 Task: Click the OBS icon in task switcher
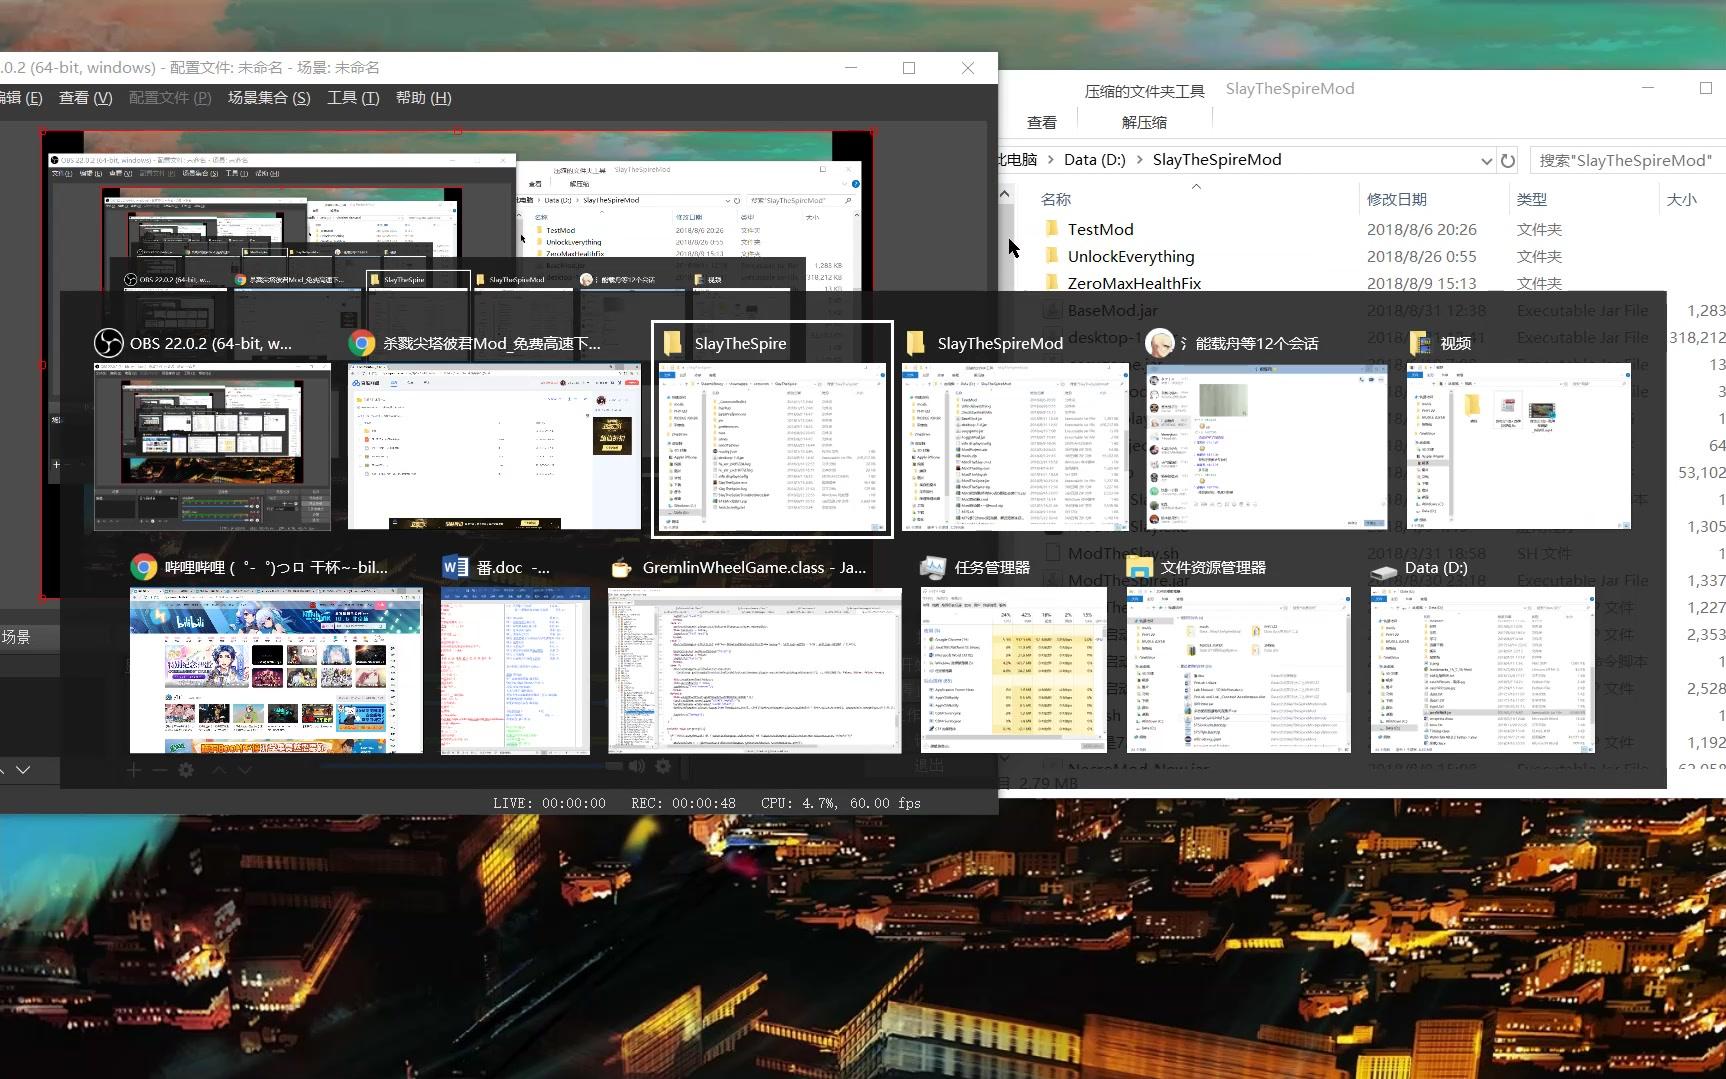click(108, 343)
